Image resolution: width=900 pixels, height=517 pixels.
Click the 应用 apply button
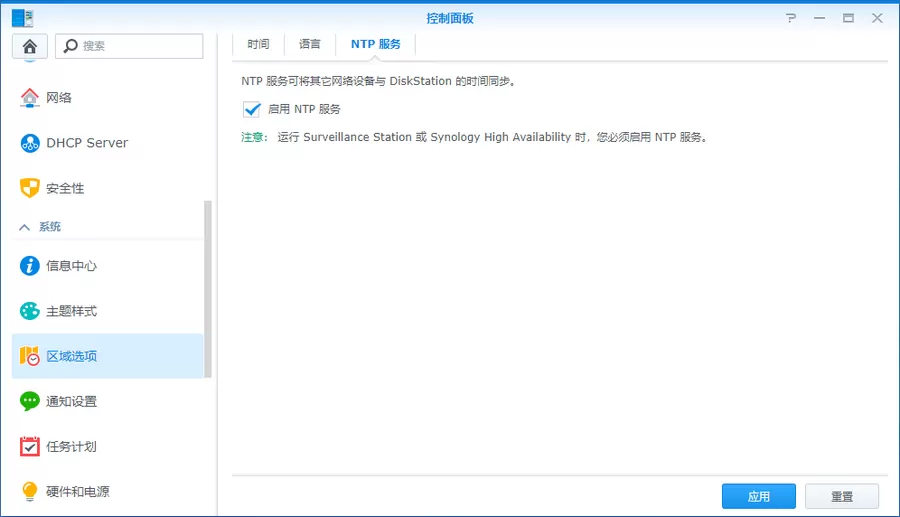(x=759, y=496)
